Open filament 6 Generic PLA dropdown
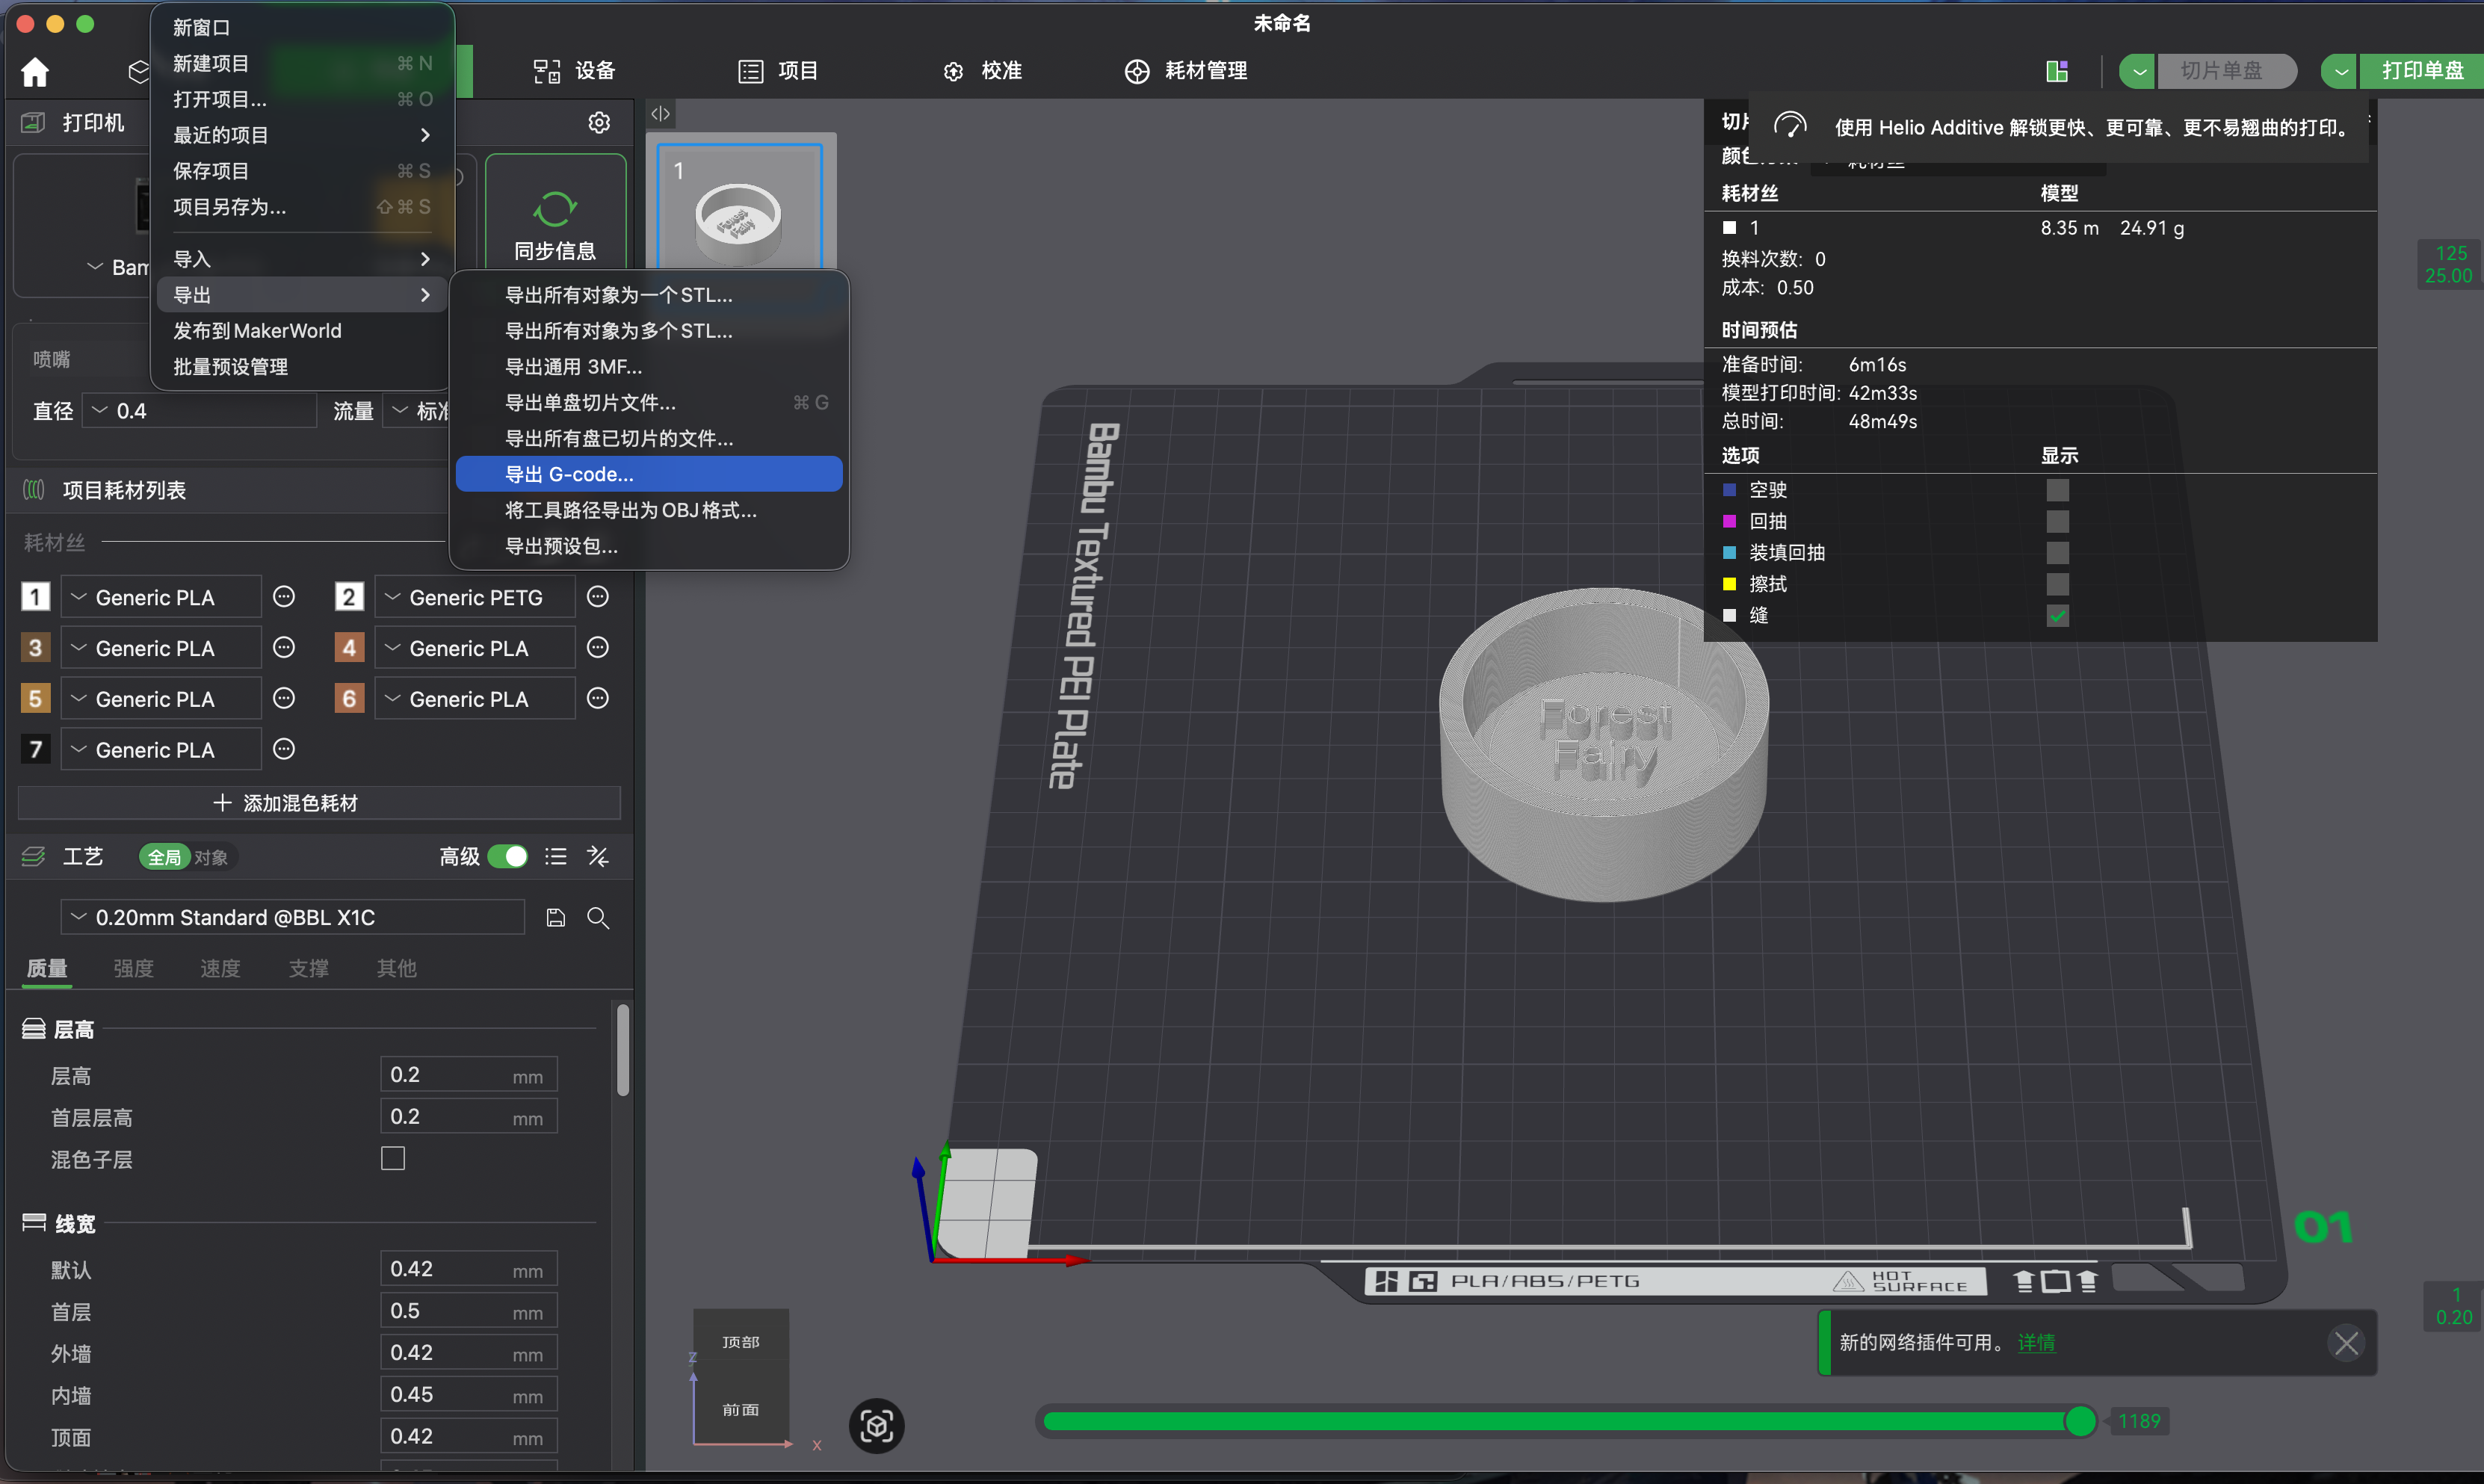This screenshot has width=2484, height=1484. coord(476,698)
